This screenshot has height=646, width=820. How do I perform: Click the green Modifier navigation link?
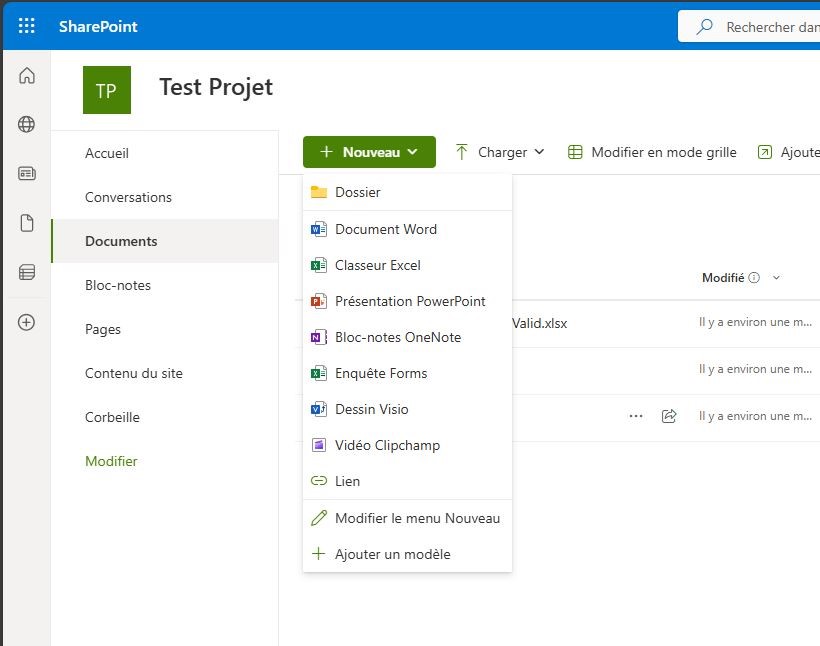coord(111,461)
